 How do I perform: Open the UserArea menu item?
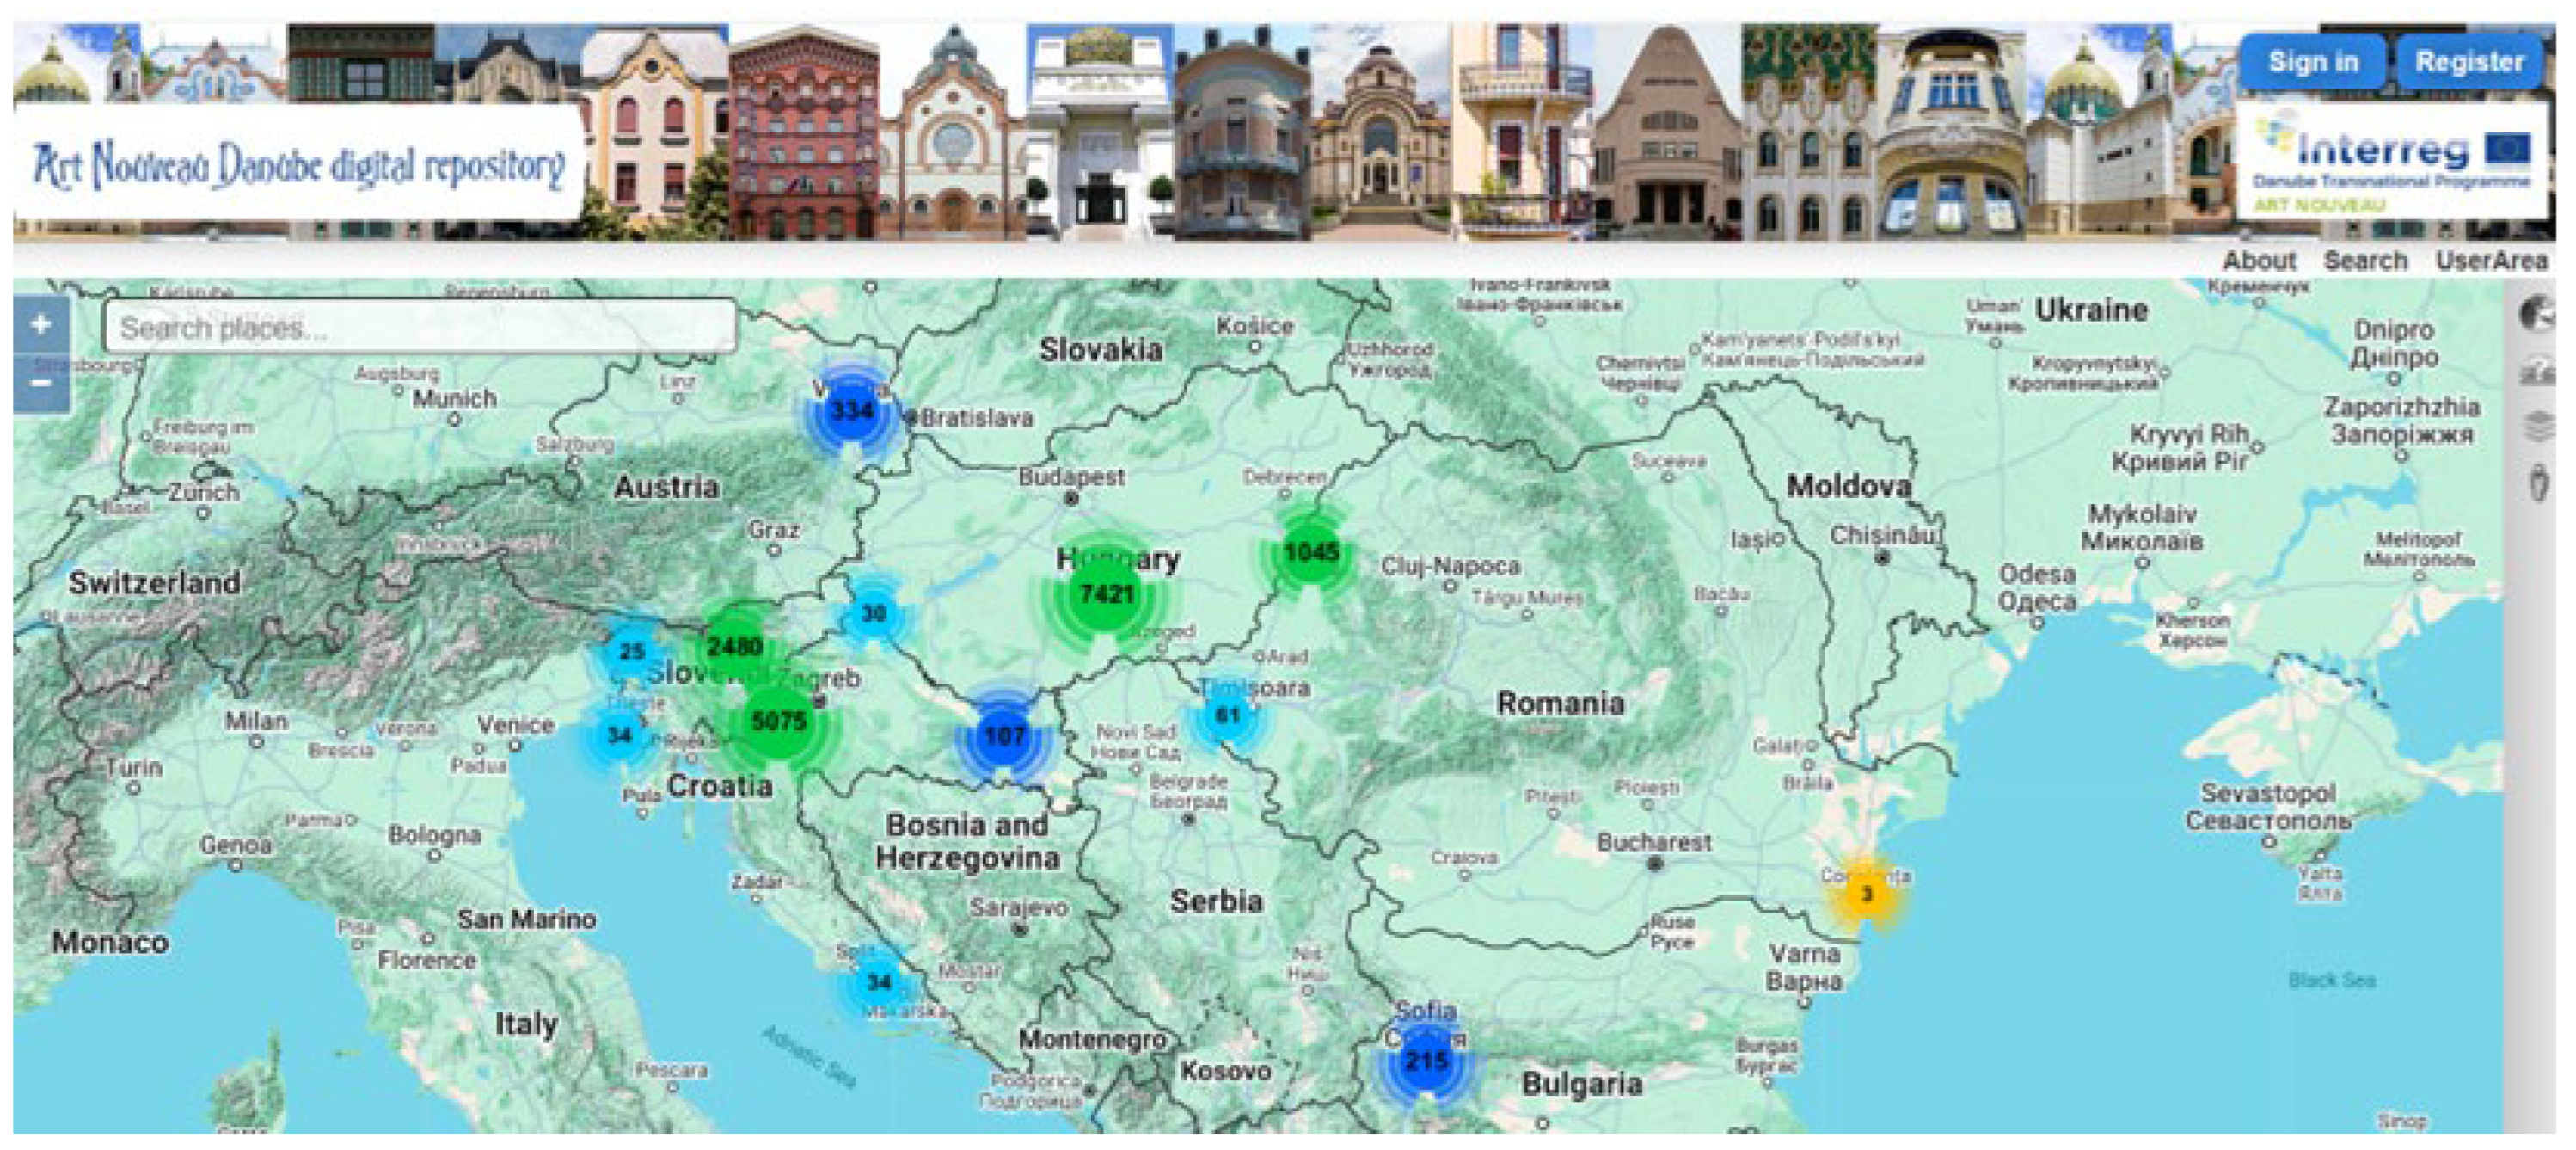[2491, 261]
